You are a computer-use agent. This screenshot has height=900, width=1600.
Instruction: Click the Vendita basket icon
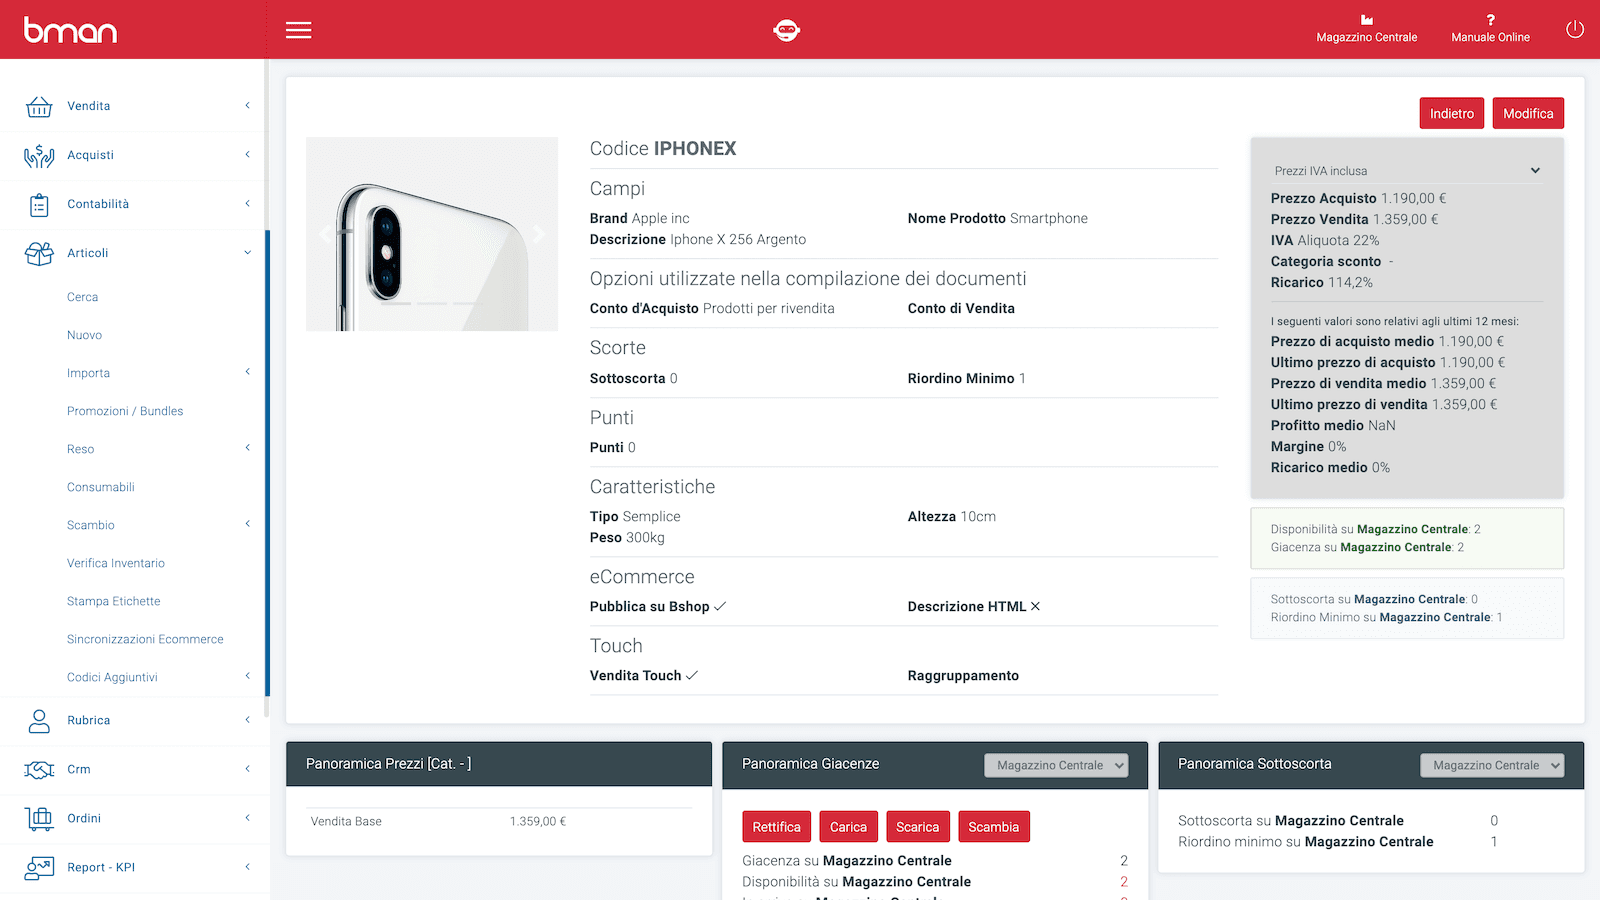point(39,106)
